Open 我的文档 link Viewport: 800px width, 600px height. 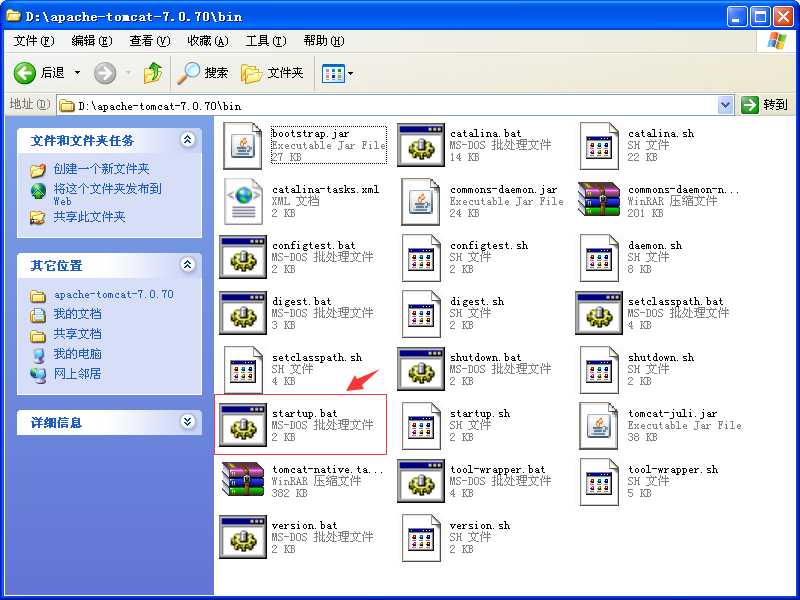click(x=78, y=314)
